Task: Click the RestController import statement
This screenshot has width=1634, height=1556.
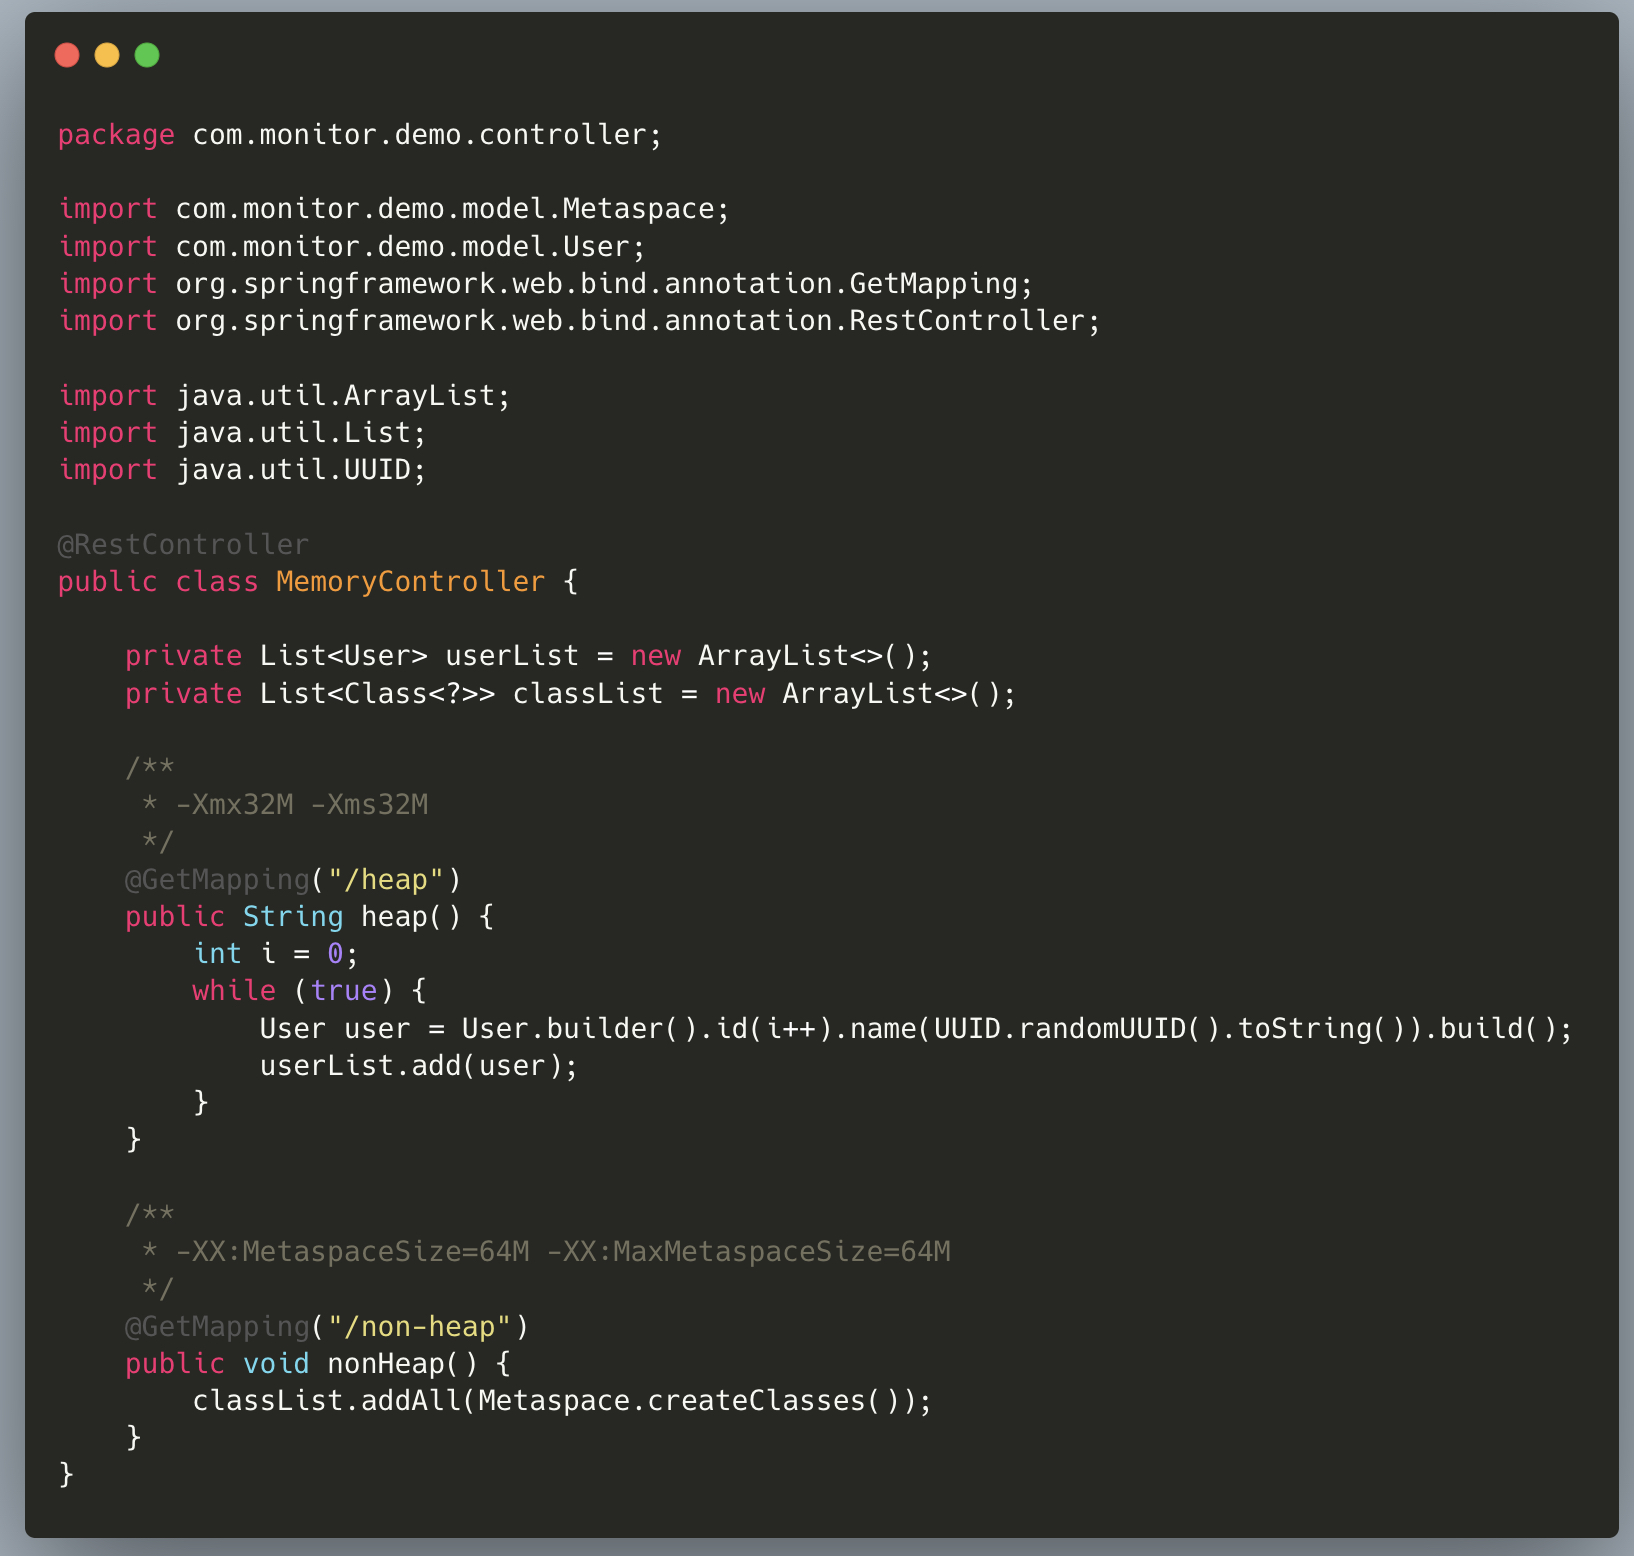Action: pos(579,321)
